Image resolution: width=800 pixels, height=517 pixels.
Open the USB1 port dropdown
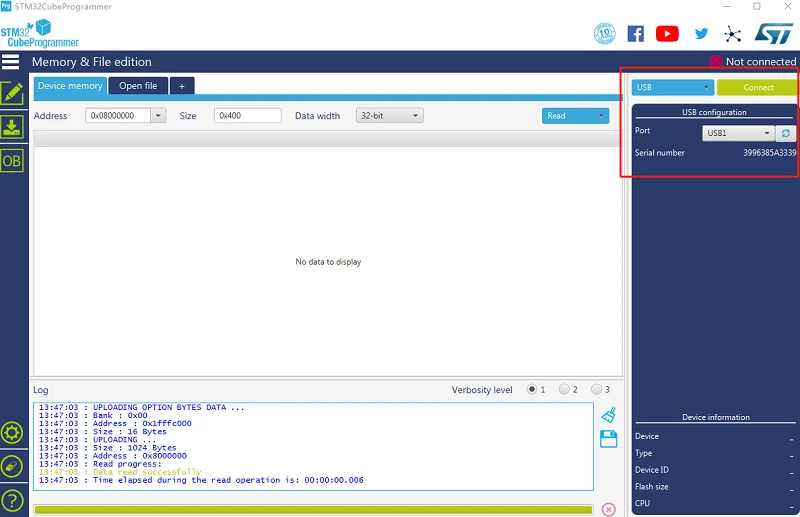click(x=738, y=133)
